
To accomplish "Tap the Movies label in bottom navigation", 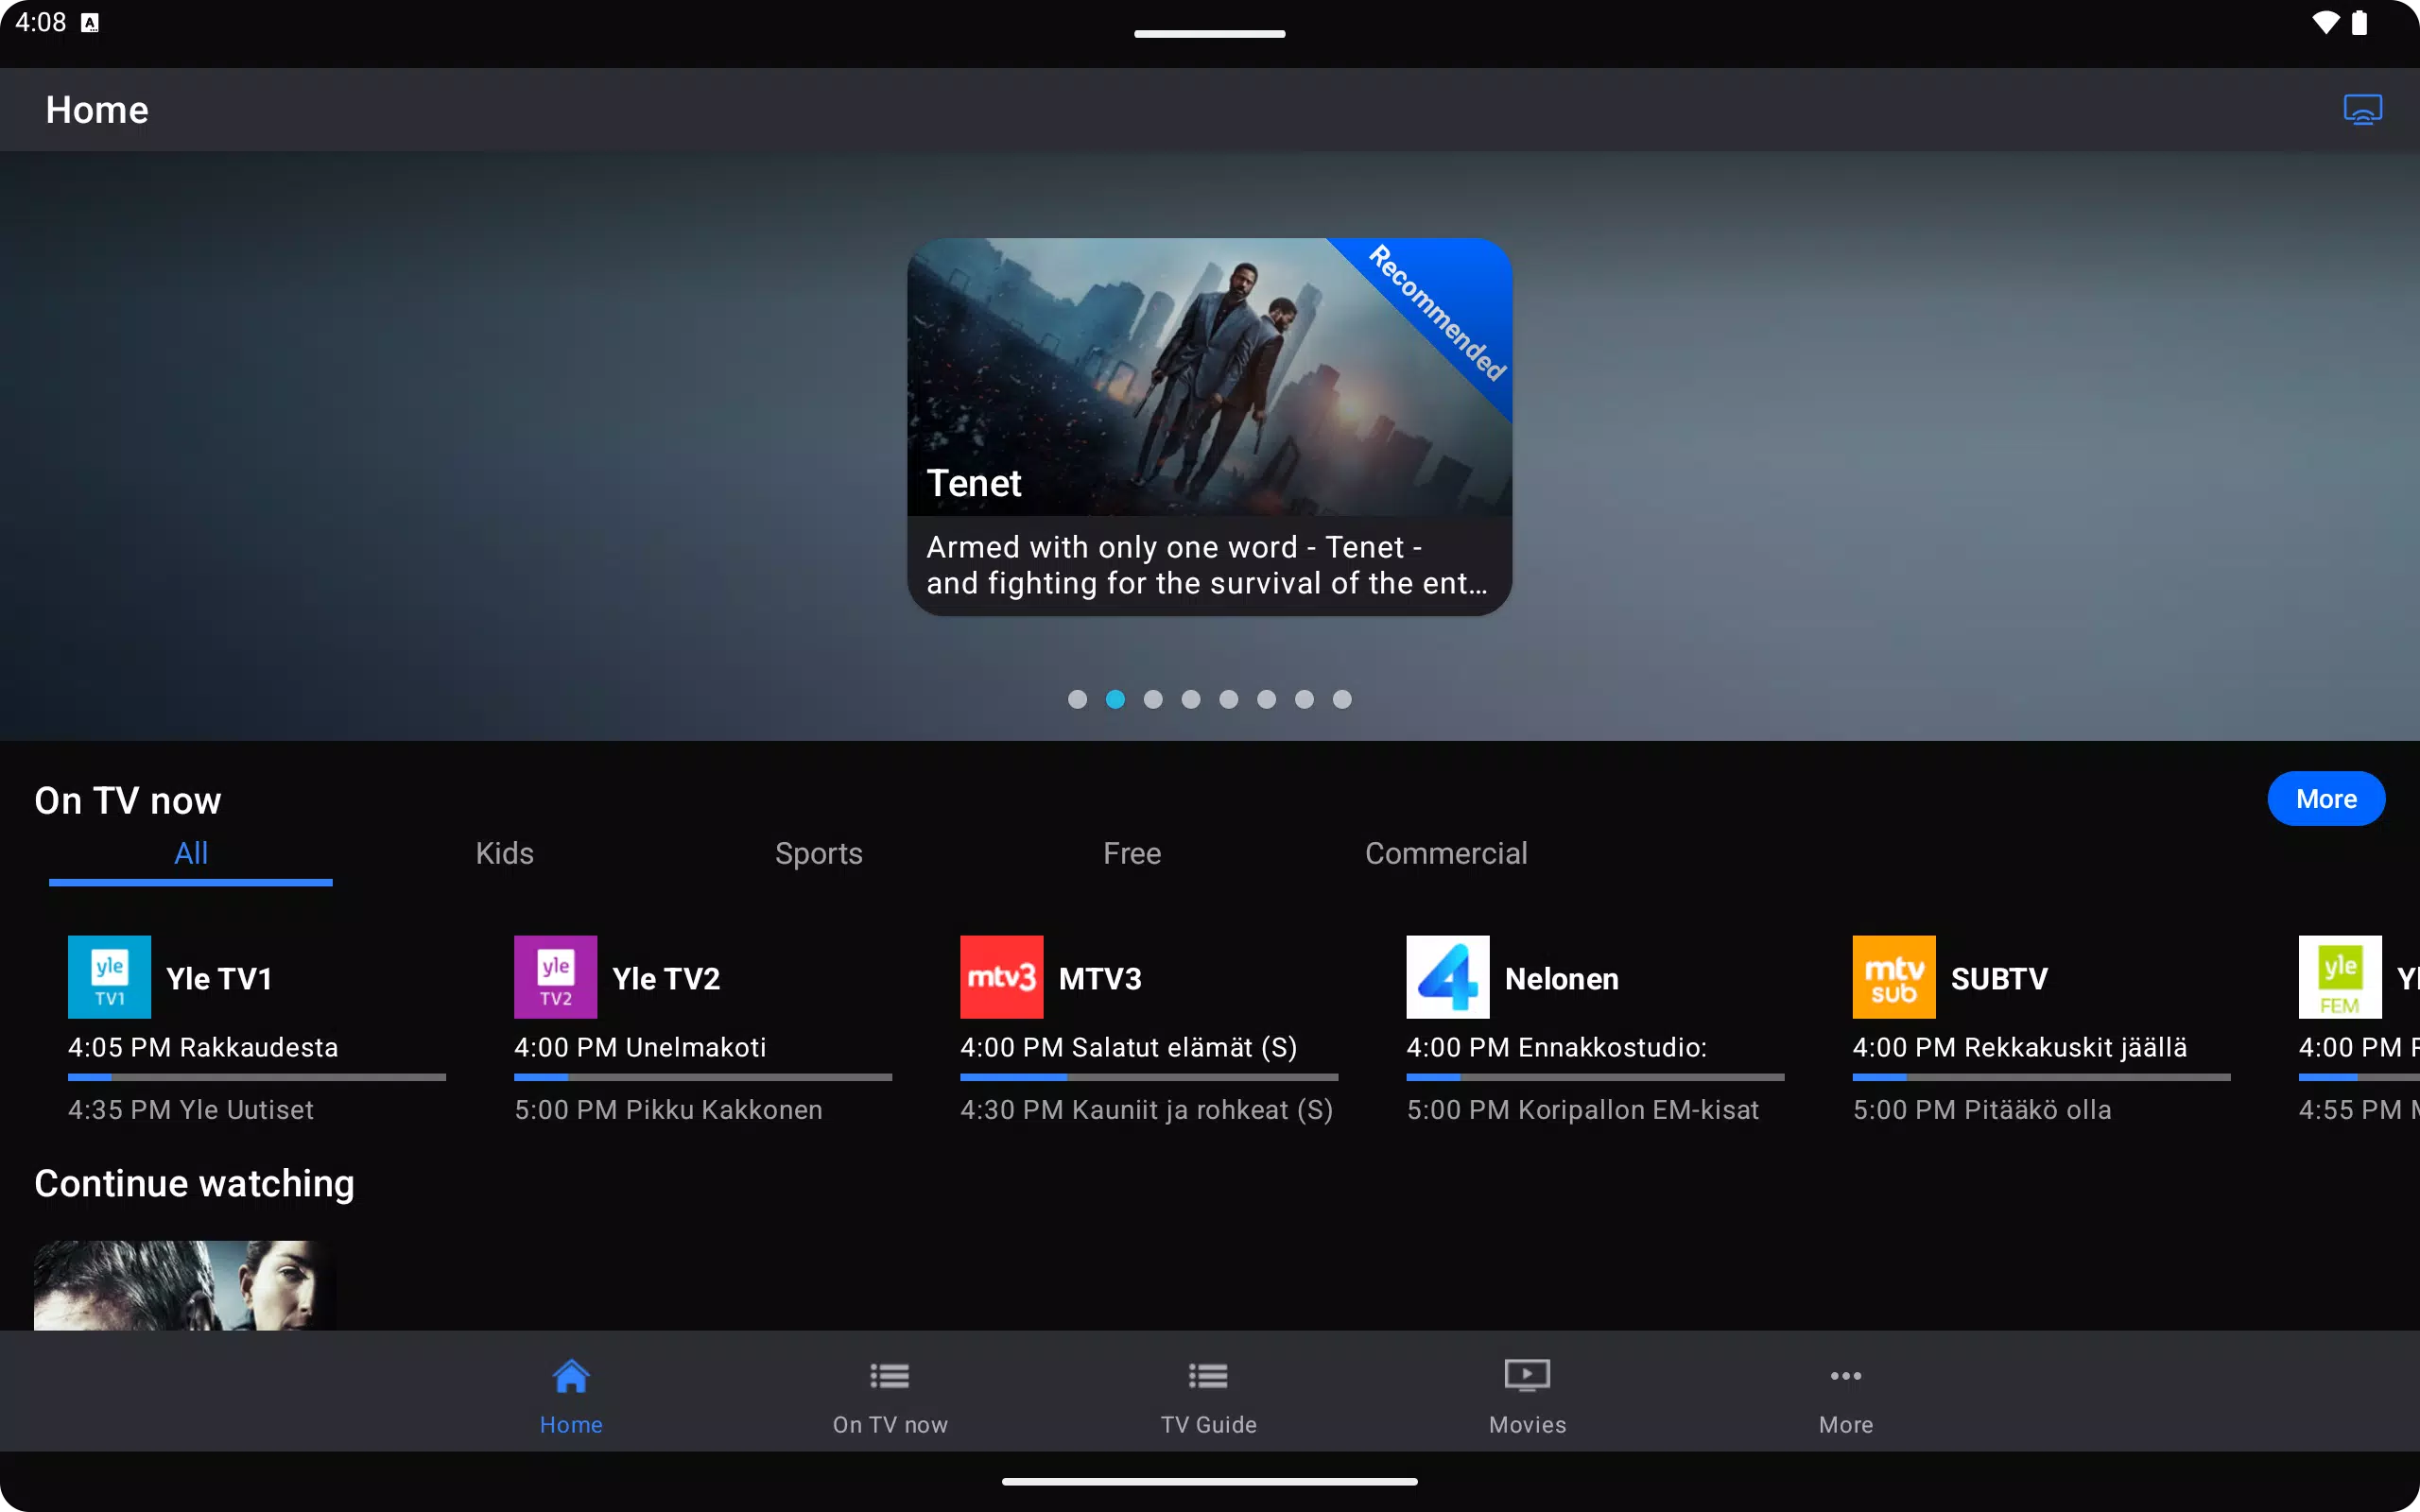I will [x=1527, y=1425].
